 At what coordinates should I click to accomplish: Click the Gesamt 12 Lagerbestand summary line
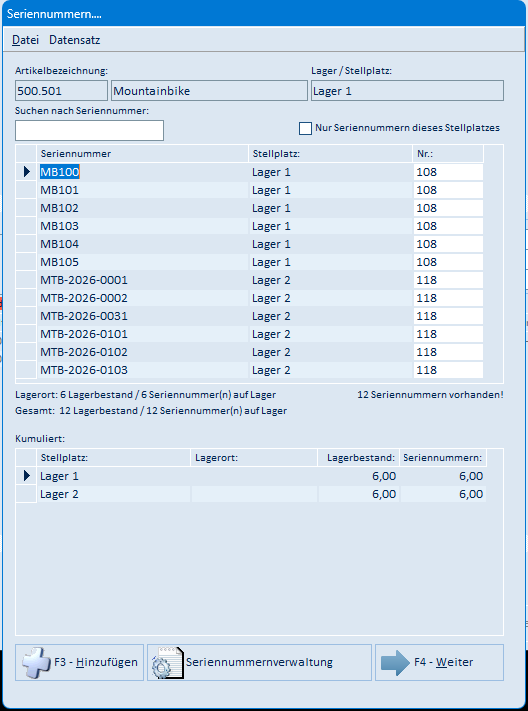pyautogui.click(x=151, y=411)
